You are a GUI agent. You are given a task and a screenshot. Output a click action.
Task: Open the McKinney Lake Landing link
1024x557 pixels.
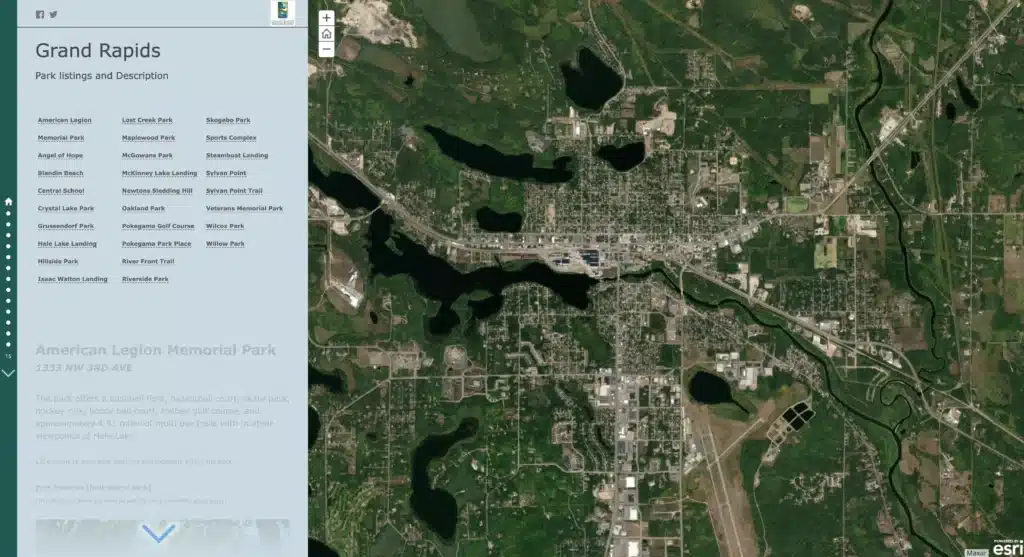coord(159,173)
